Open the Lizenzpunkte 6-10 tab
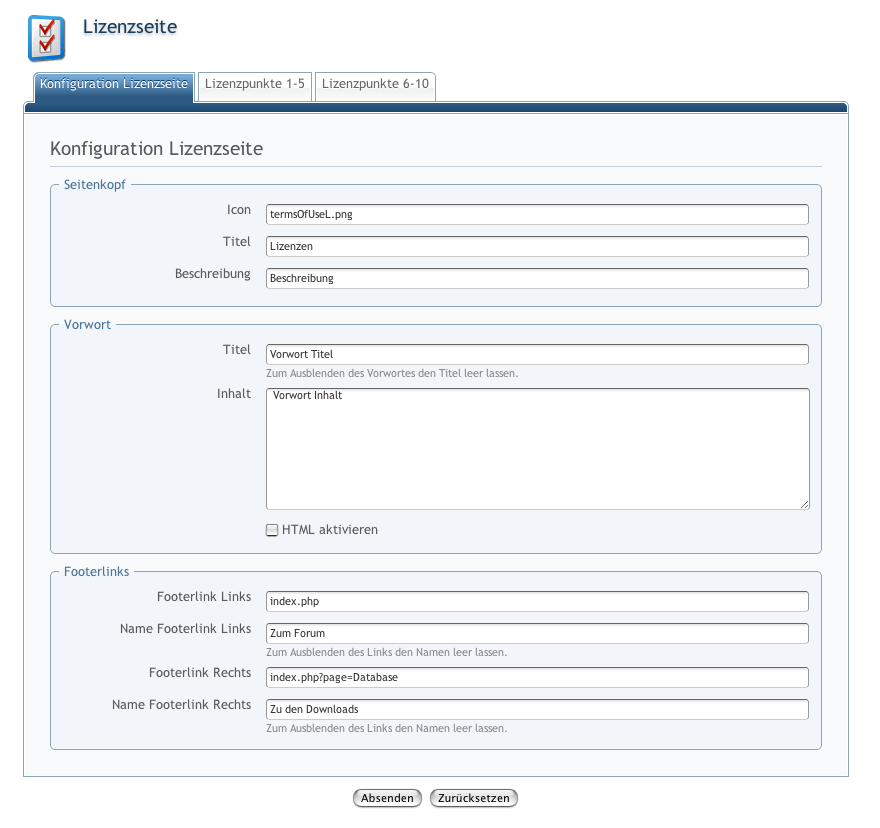Image resolution: width=880 pixels, height=828 pixels. (x=375, y=85)
